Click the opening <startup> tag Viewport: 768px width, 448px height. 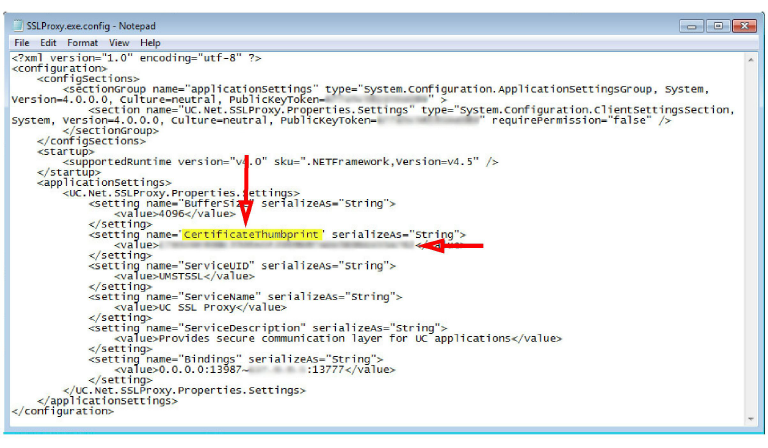pyautogui.click(x=65, y=151)
